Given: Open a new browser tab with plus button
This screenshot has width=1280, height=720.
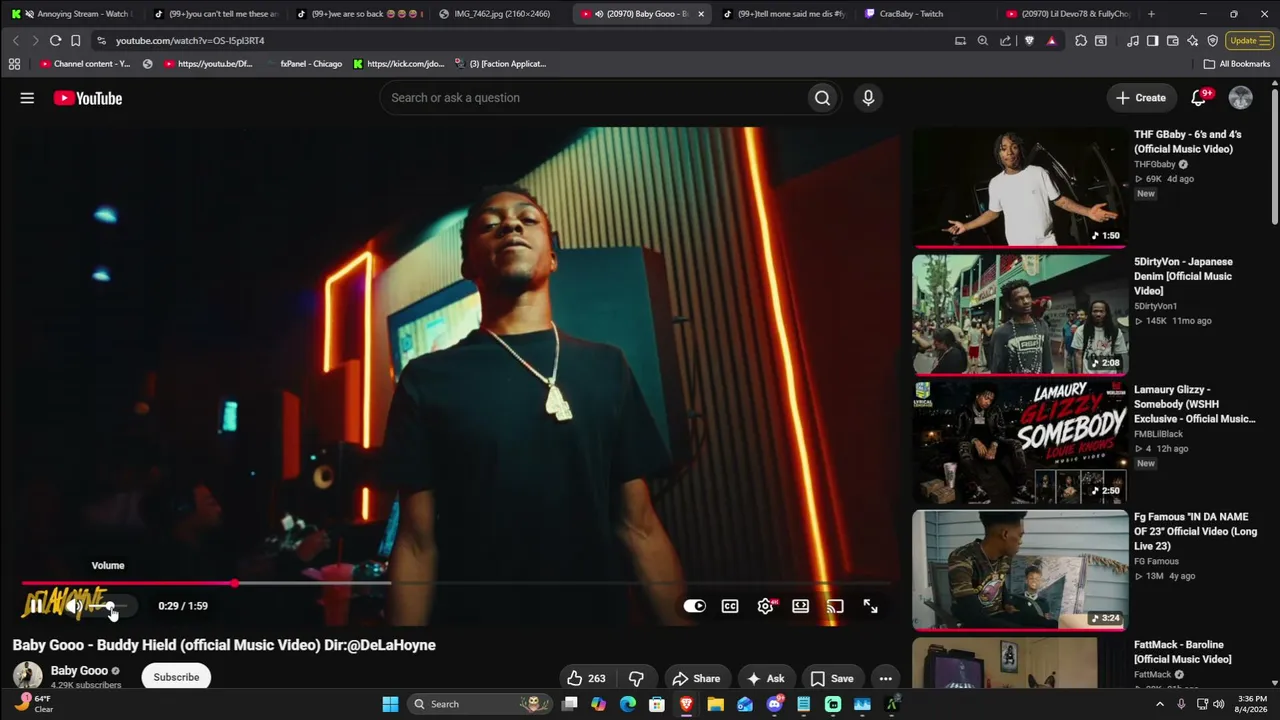Looking at the screenshot, I should (1151, 14).
